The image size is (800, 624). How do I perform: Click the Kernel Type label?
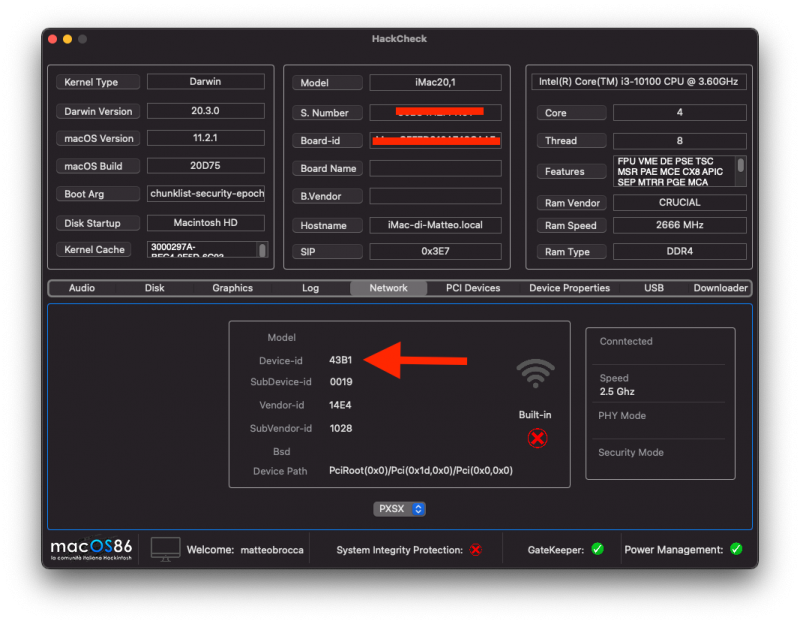click(x=97, y=82)
